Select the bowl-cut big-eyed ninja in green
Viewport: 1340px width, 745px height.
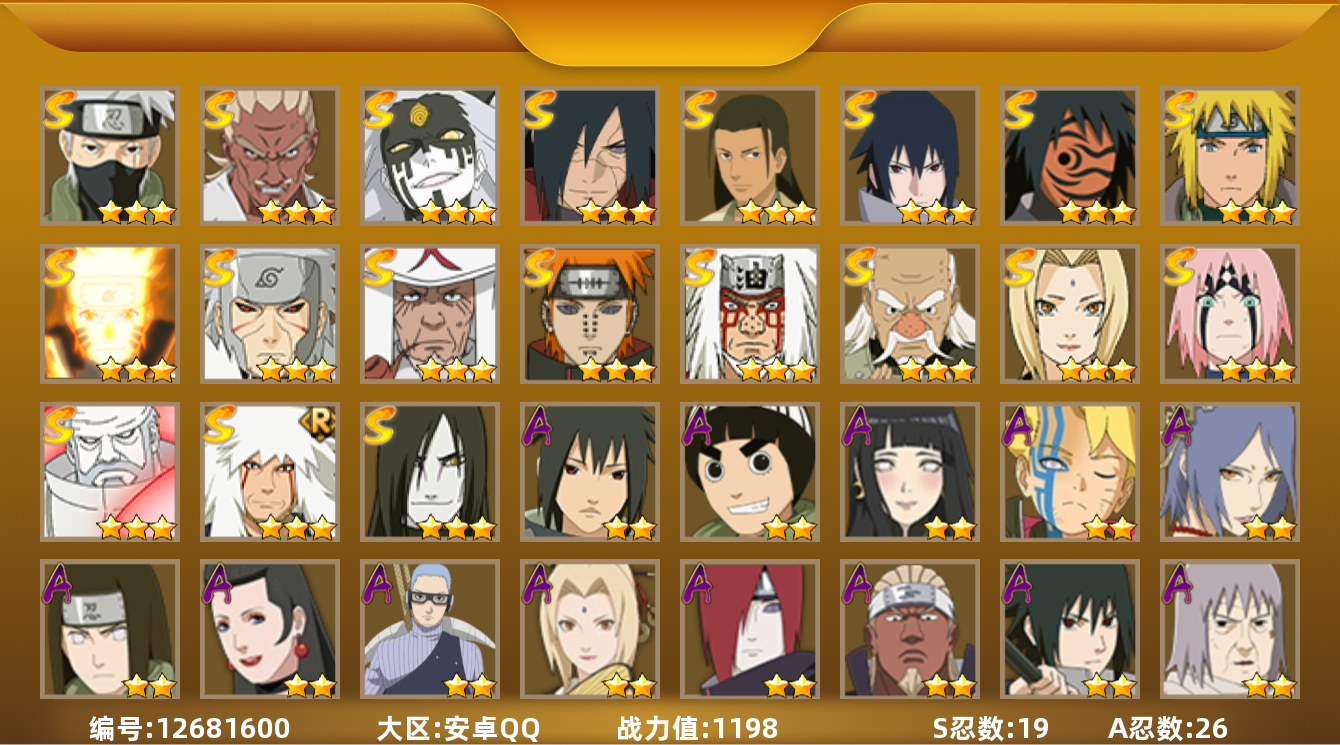(750, 472)
